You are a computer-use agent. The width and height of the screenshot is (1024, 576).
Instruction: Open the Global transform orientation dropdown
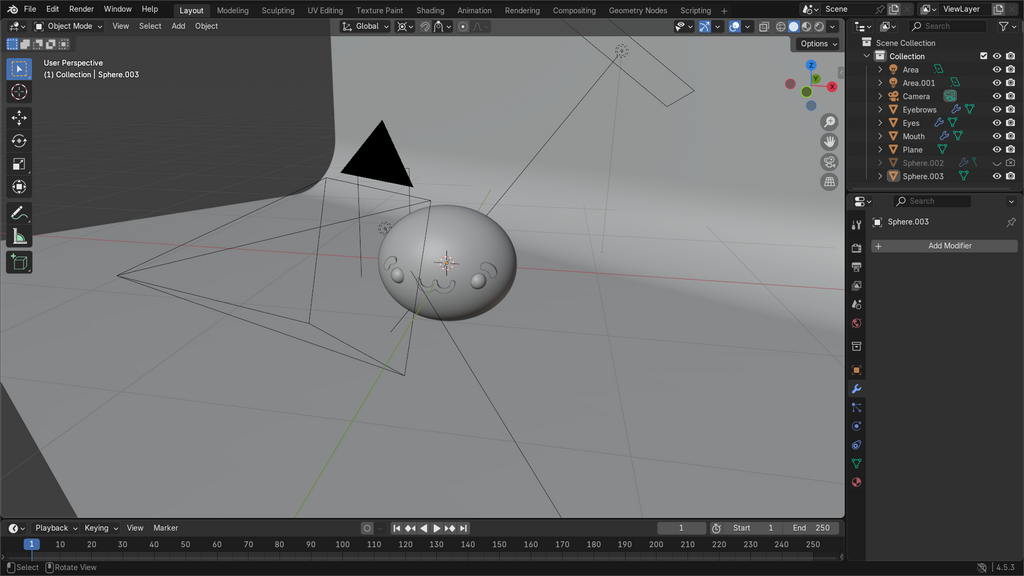tap(366, 26)
